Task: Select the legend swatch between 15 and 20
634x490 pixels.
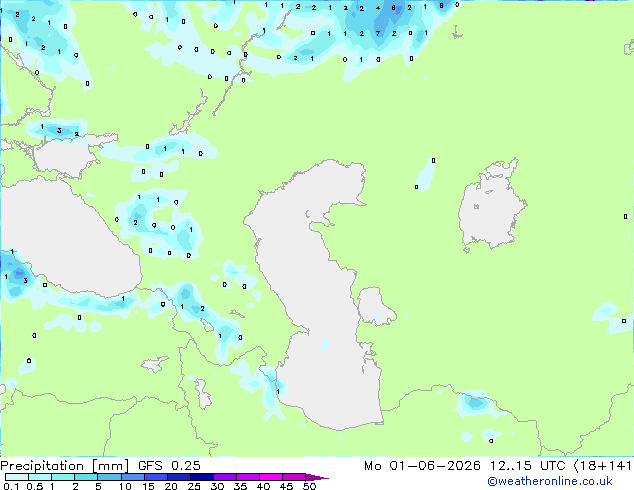Action: [155, 477]
